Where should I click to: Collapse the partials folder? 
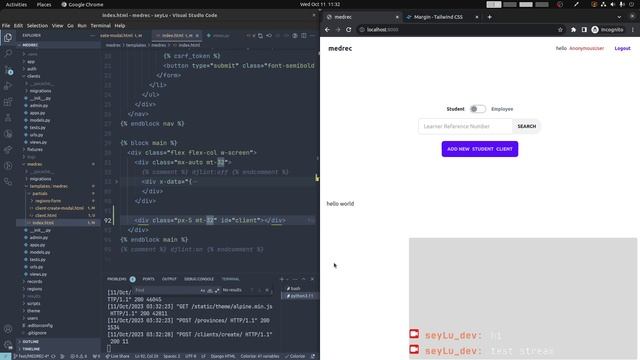click(40, 193)
